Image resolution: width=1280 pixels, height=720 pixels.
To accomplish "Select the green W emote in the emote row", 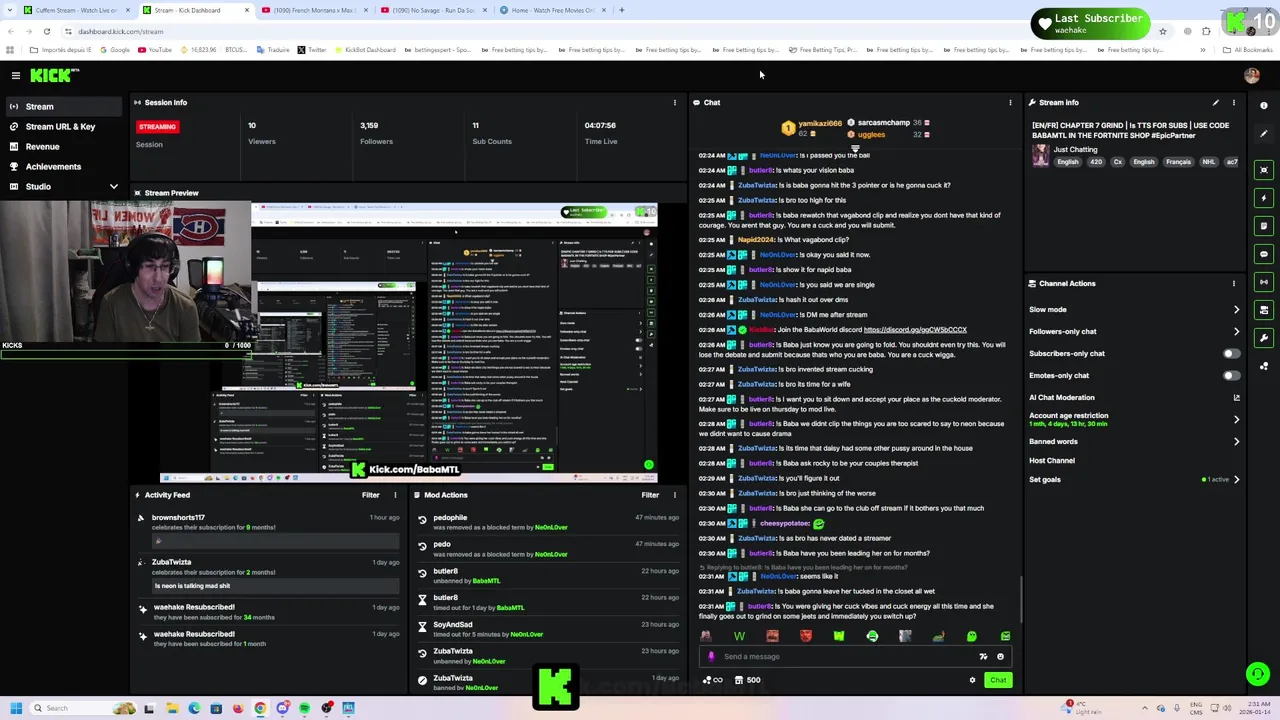I will [x=739, y=636].
